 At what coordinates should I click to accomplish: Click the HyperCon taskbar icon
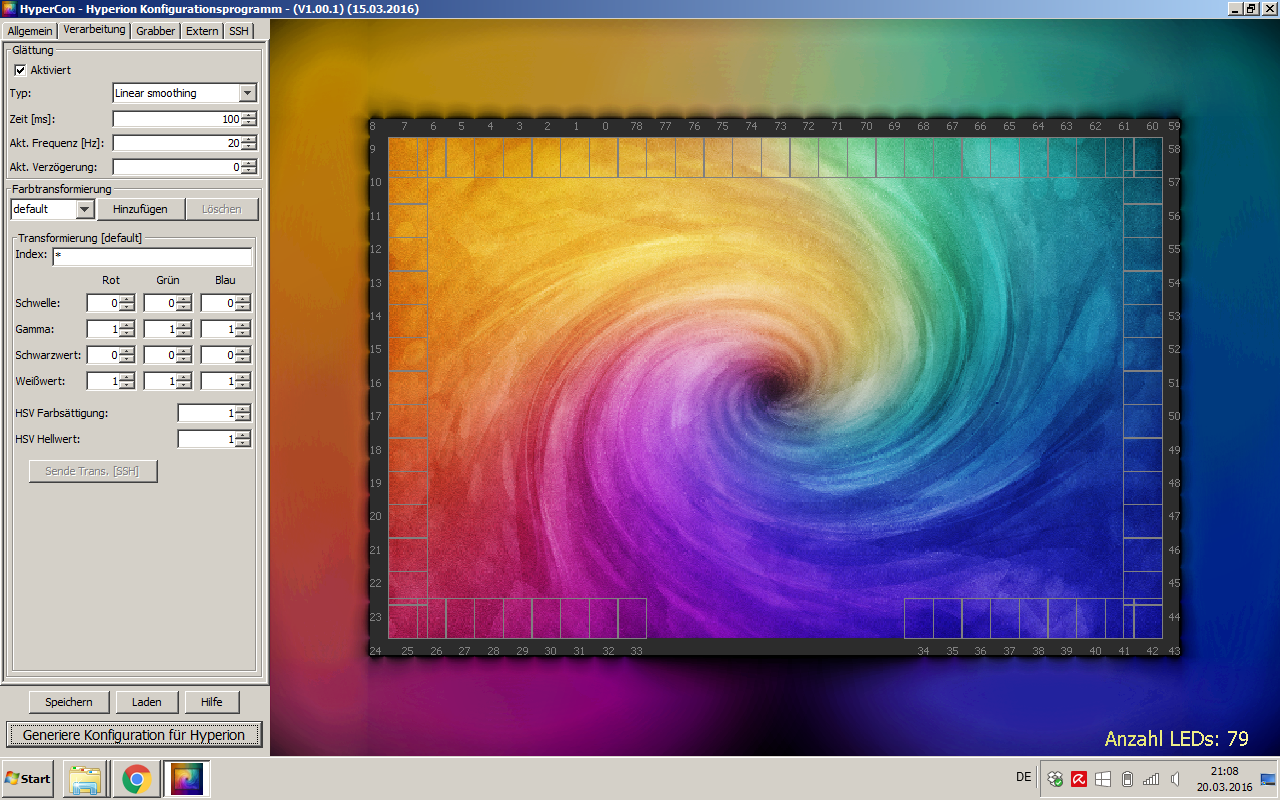click(186, 779)
